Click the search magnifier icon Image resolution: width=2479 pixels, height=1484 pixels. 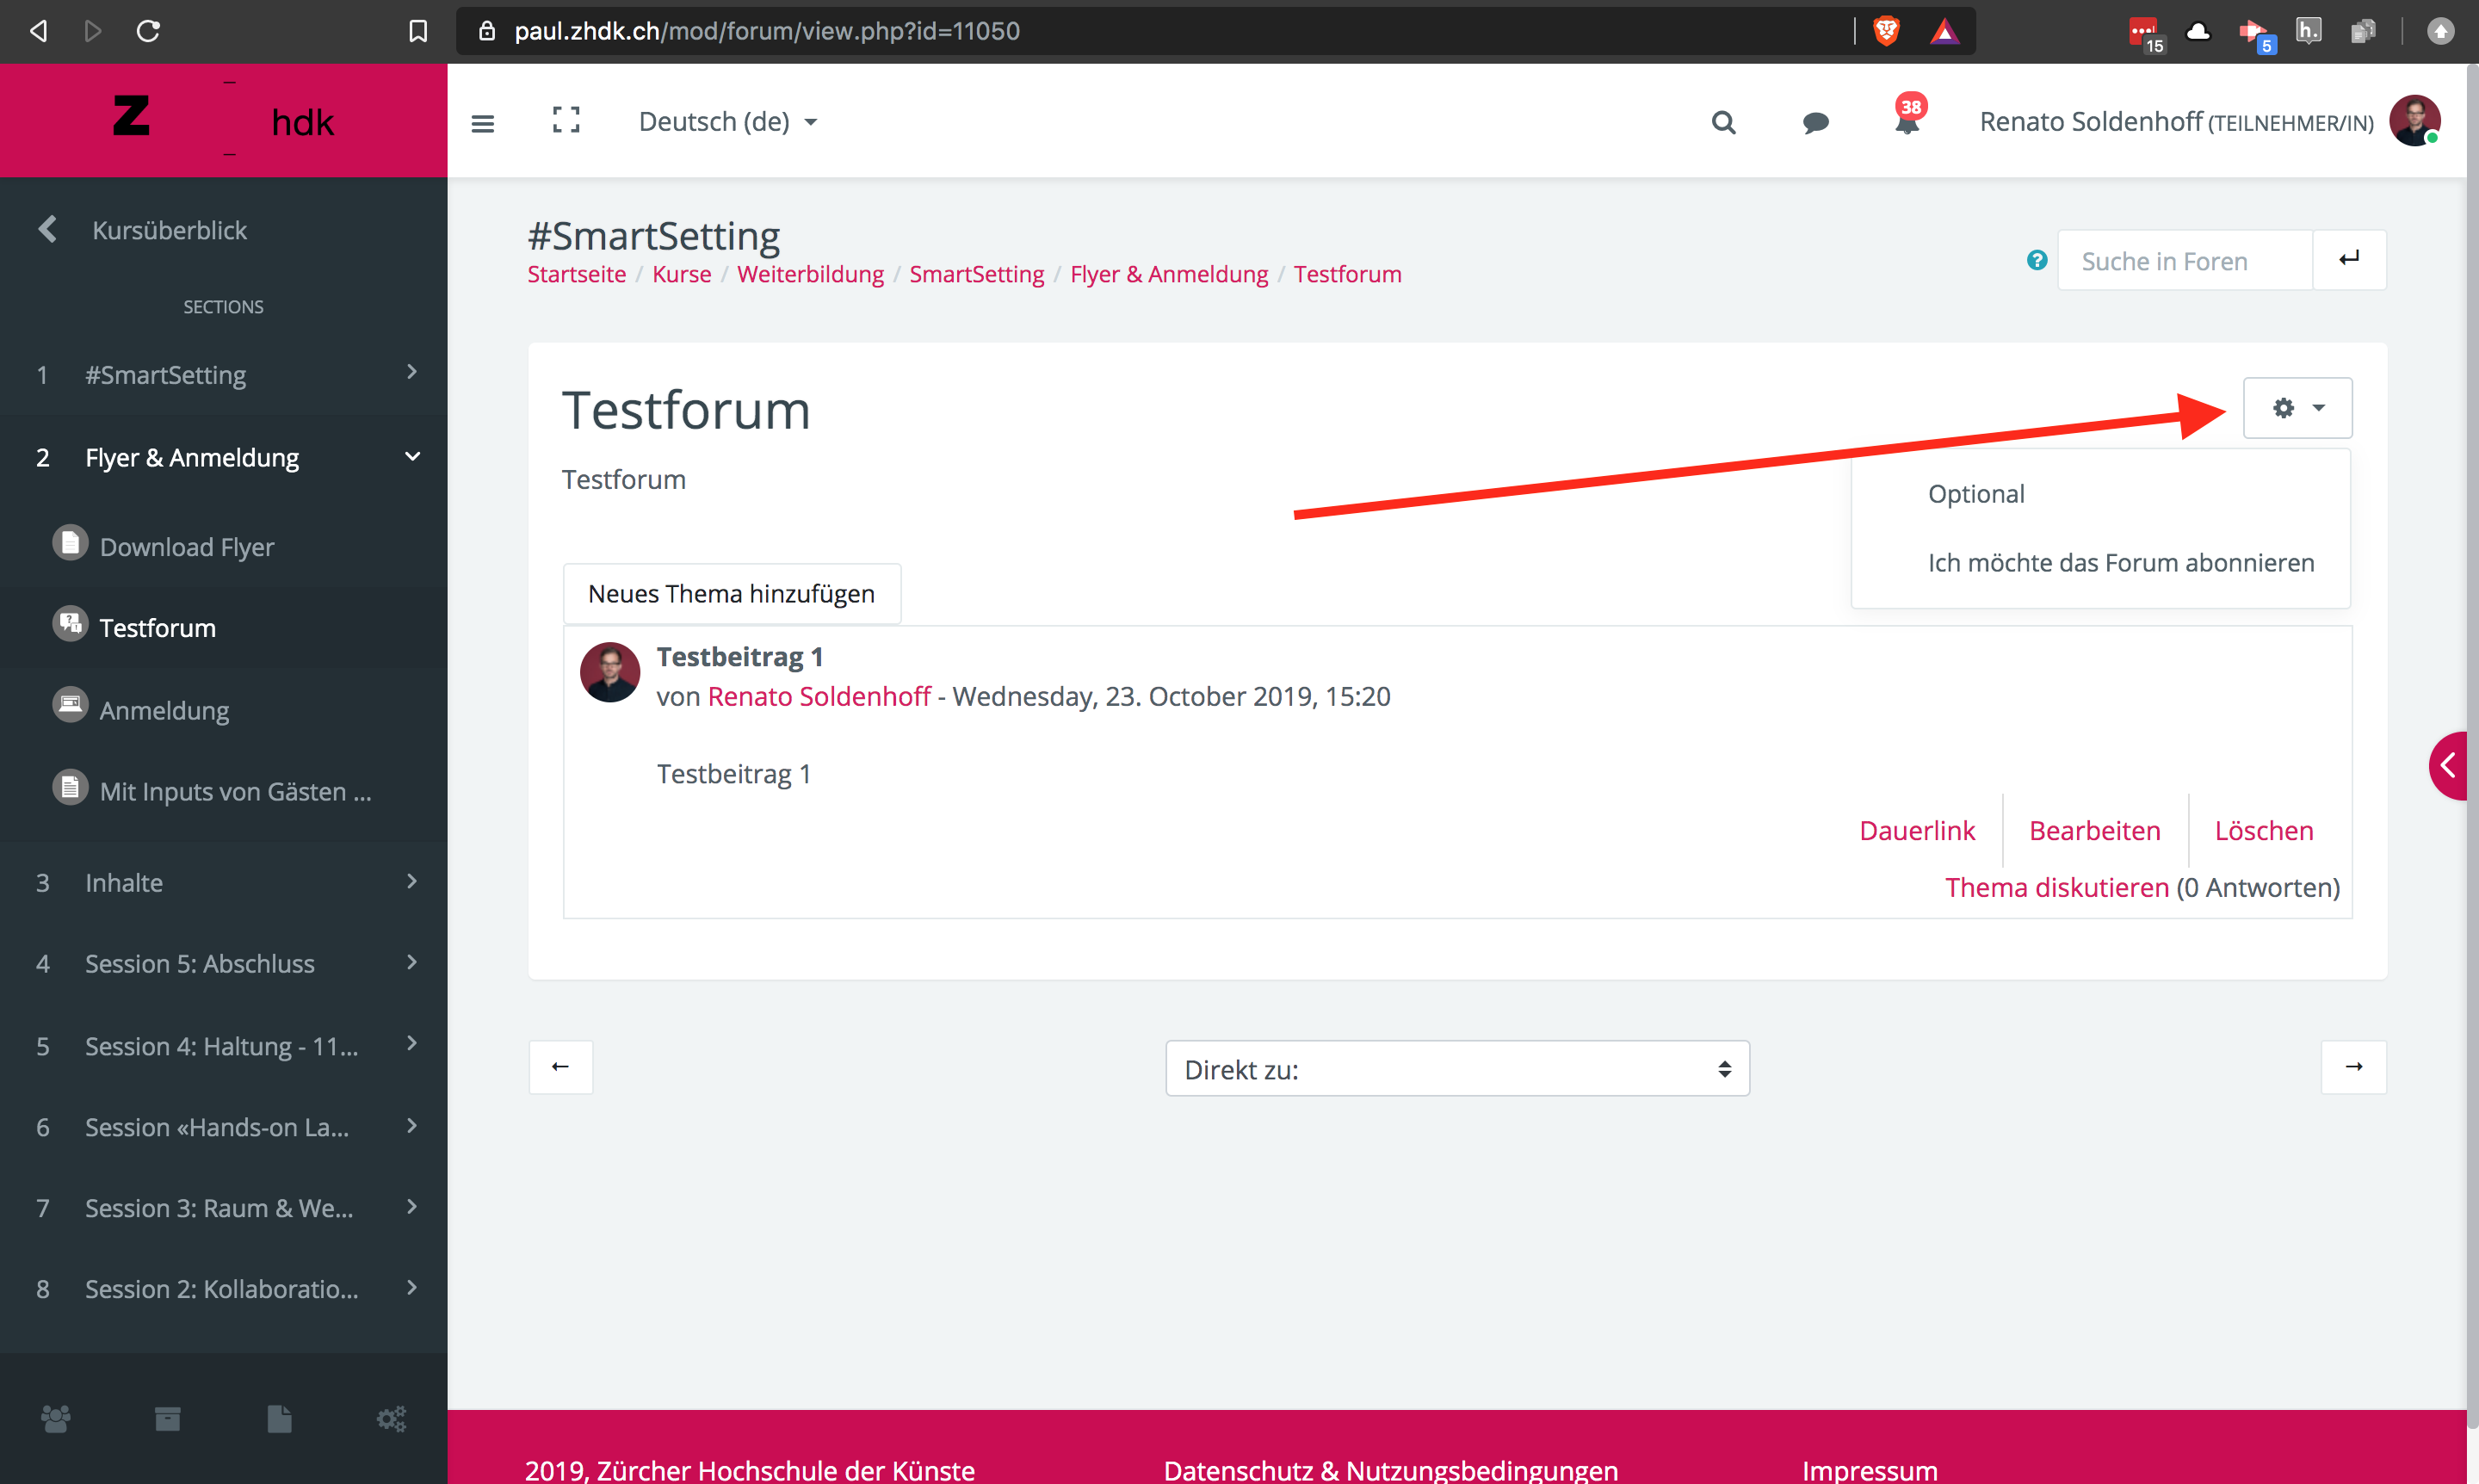[x=1723, y=122]
